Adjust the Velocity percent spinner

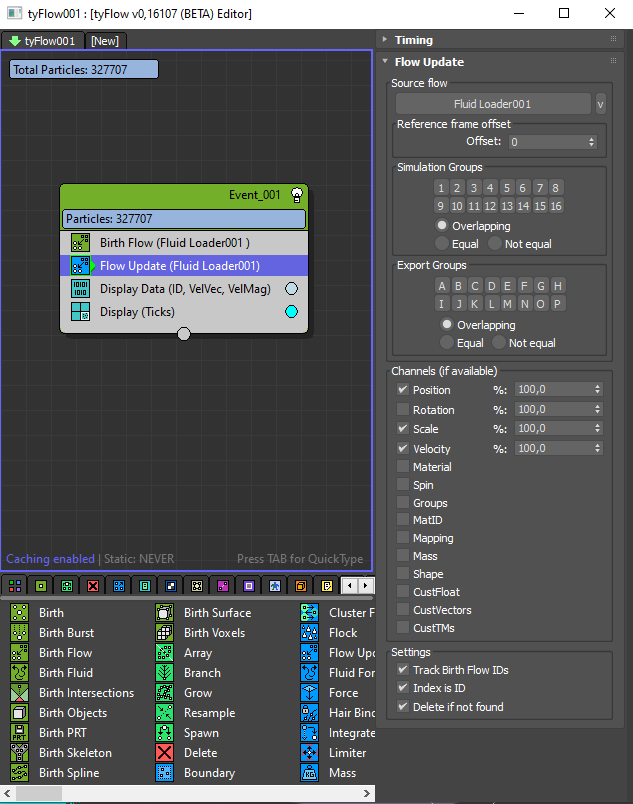click(x=597, y=448)
